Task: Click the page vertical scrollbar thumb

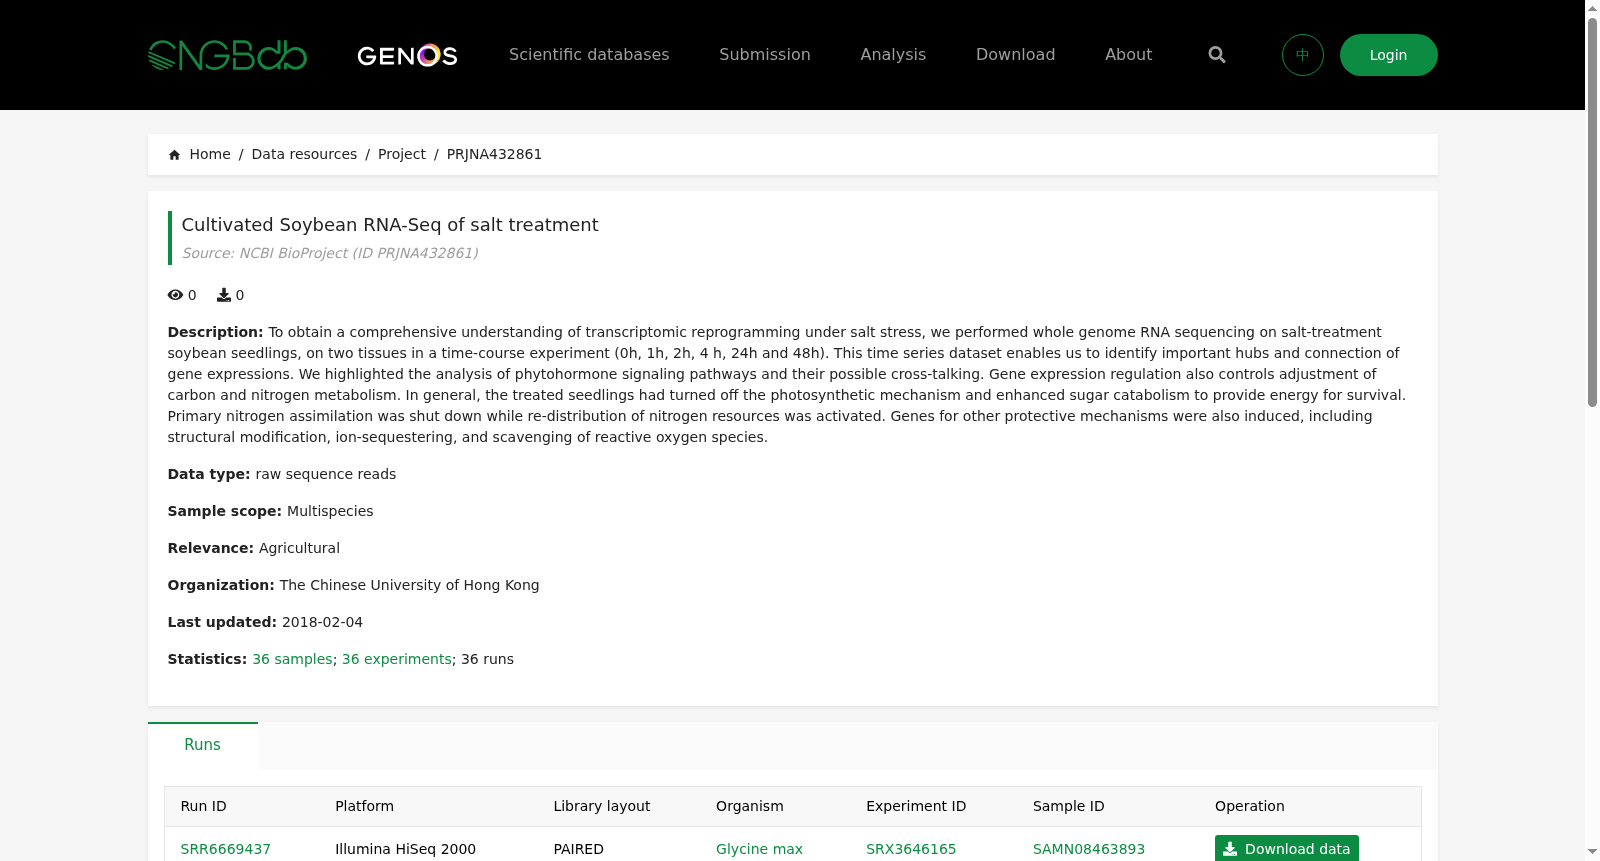Action: (1592, 212)
